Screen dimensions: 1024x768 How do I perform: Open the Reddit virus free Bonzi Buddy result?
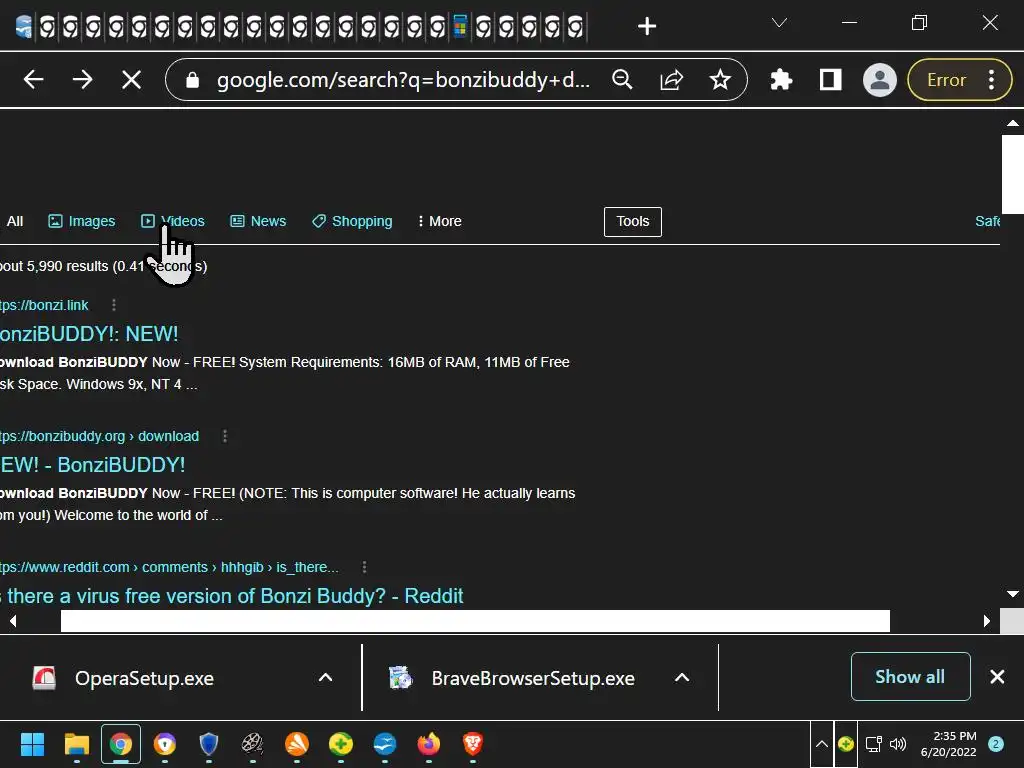[232, 596]
